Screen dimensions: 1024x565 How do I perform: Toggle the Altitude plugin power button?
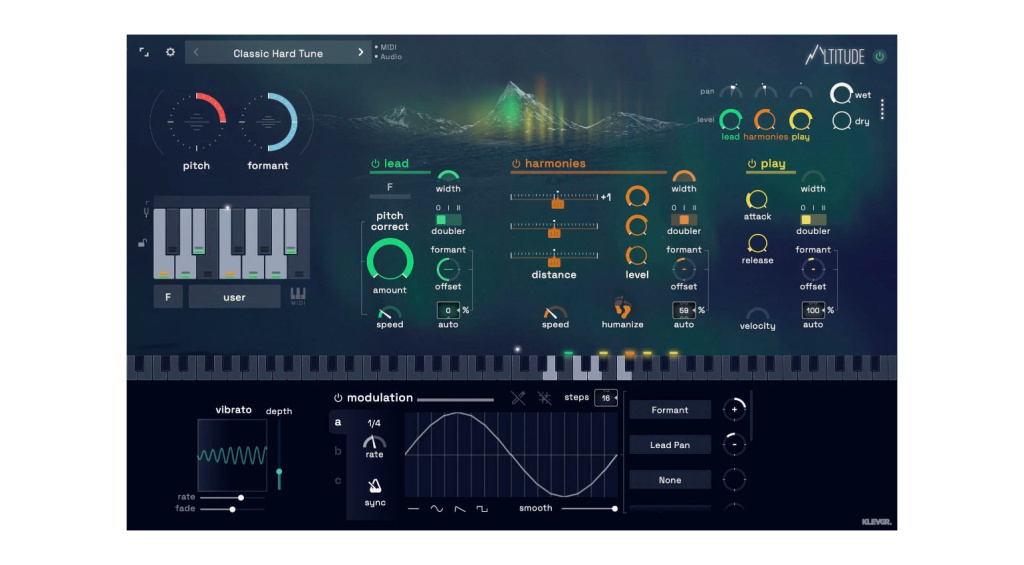coord(880,56)
